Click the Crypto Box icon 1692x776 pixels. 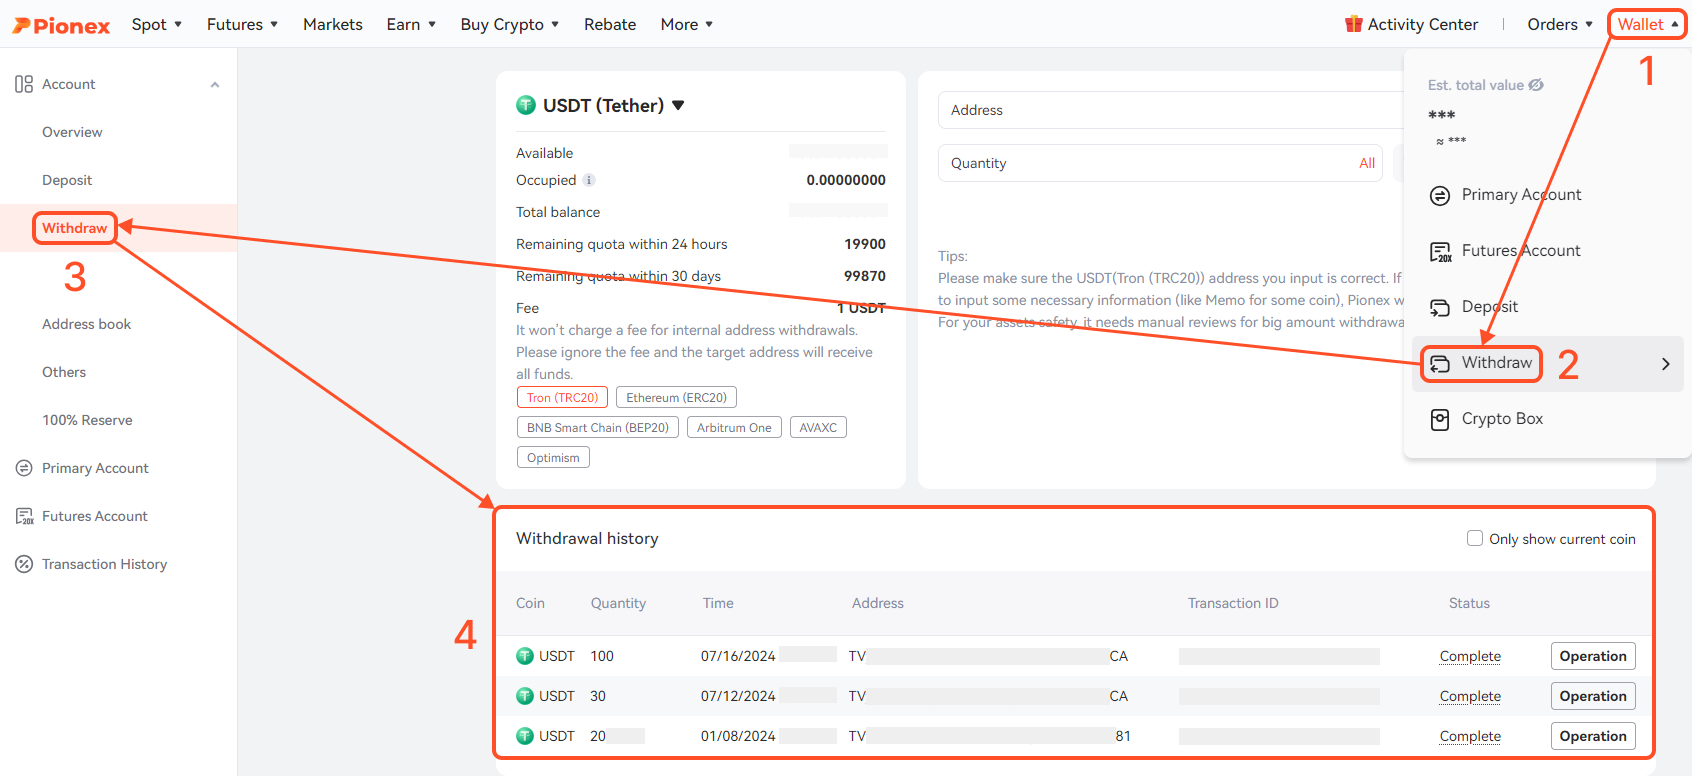(1440, 420)
